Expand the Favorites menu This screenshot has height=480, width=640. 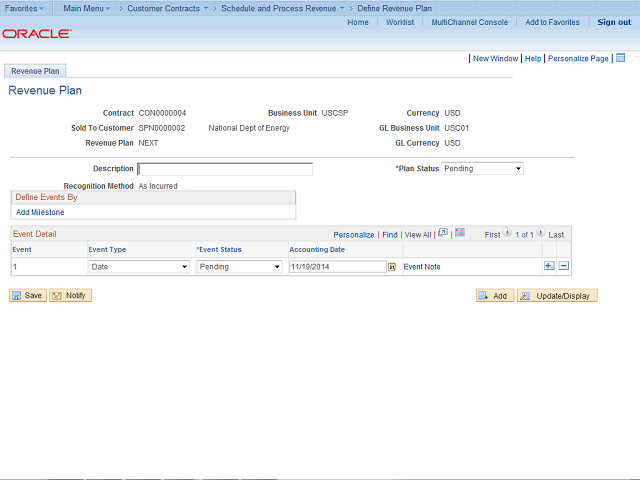[x=24, y=8]
